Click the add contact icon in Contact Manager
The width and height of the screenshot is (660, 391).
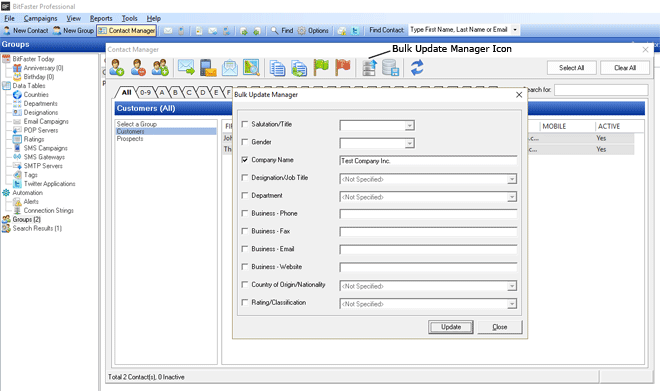point(117,67)
